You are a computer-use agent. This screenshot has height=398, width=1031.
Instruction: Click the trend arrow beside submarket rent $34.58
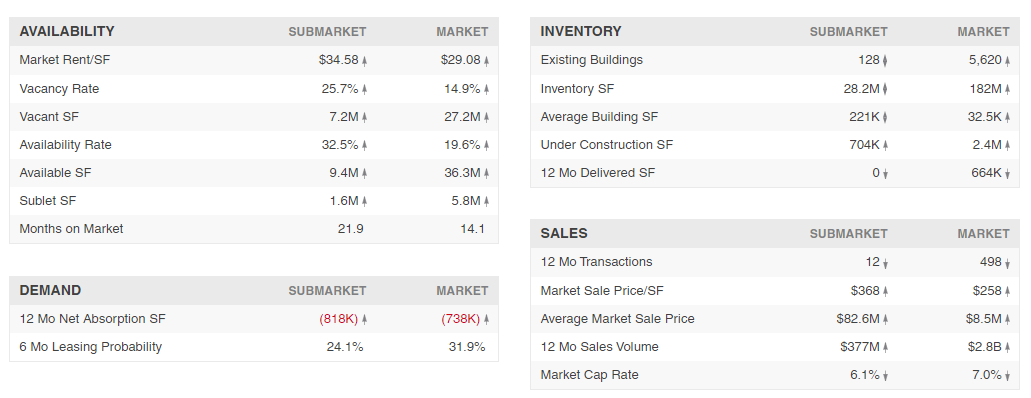pos(364,61)
